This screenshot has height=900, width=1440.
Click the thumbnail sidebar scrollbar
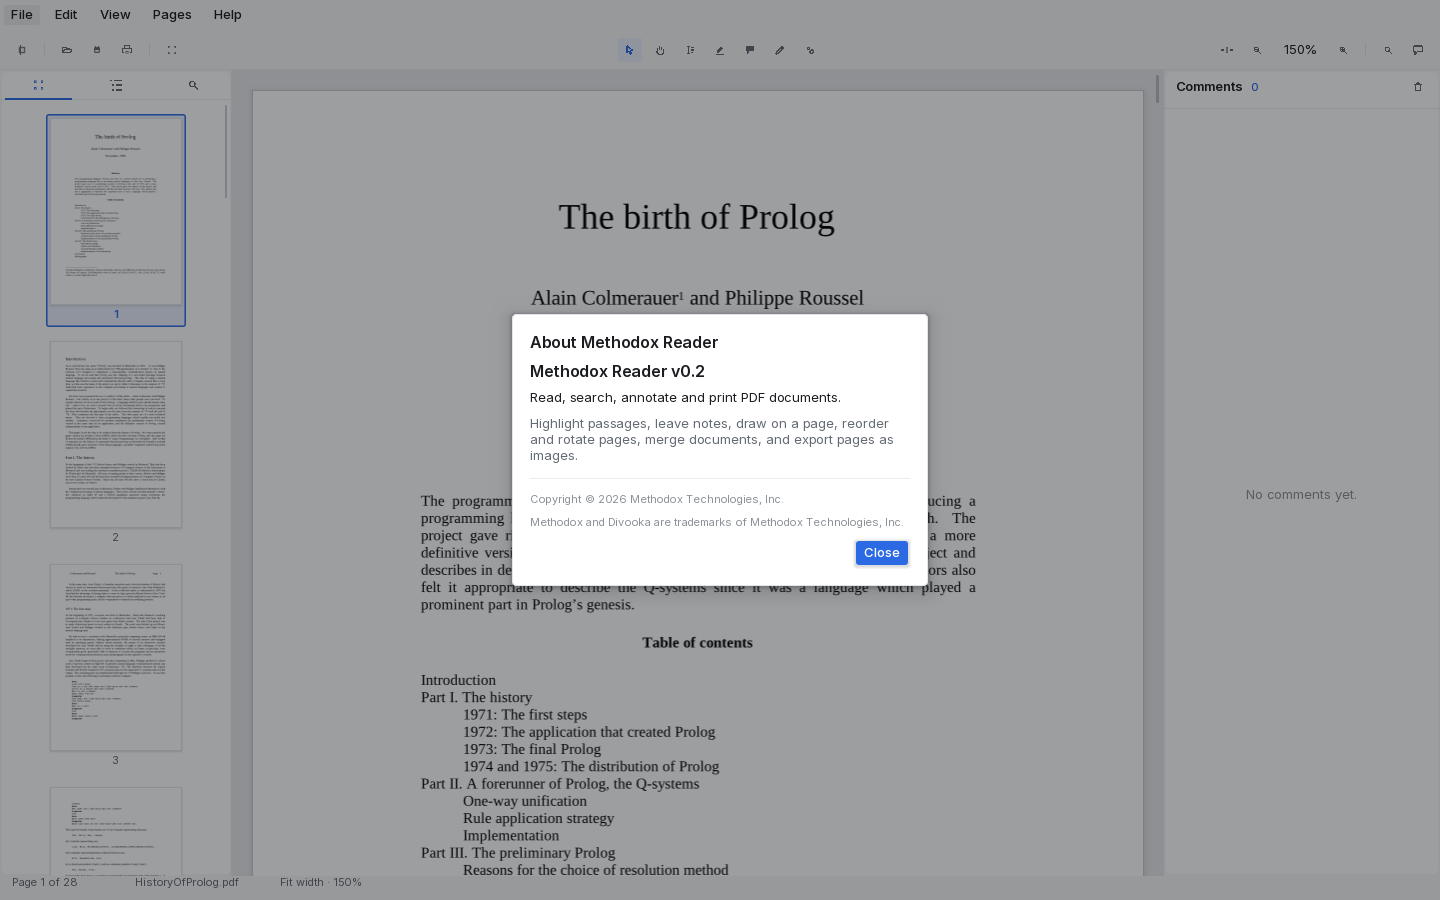tap(227, 151)
